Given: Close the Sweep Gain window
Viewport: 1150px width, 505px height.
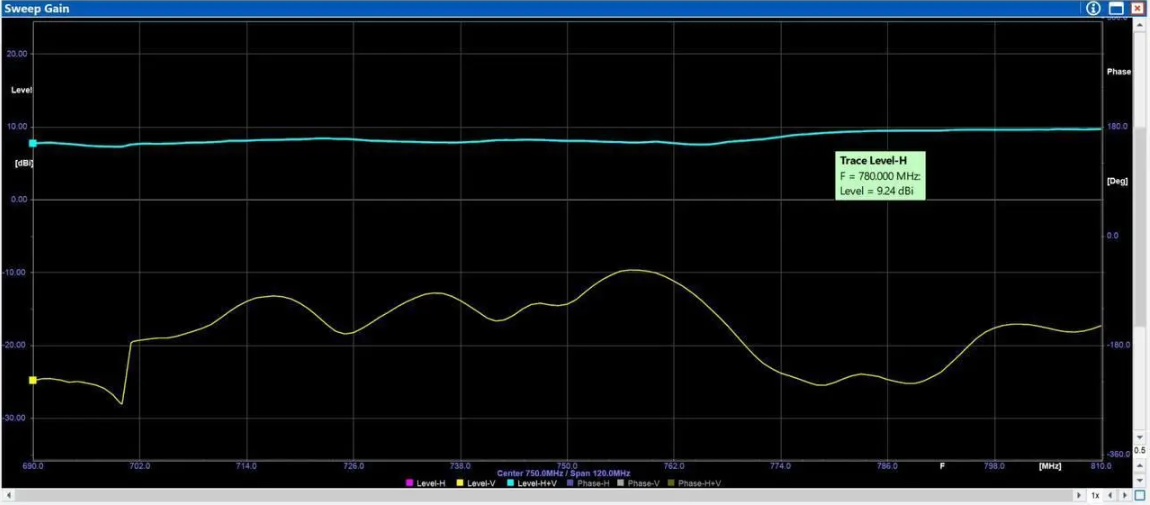Looking at the screenshot, I should 1137,8.
